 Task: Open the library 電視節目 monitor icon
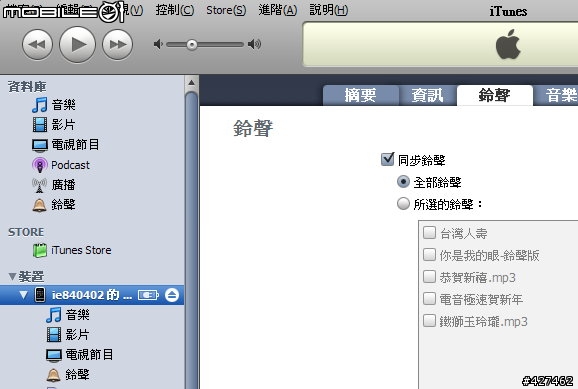[x=39, y=145]
